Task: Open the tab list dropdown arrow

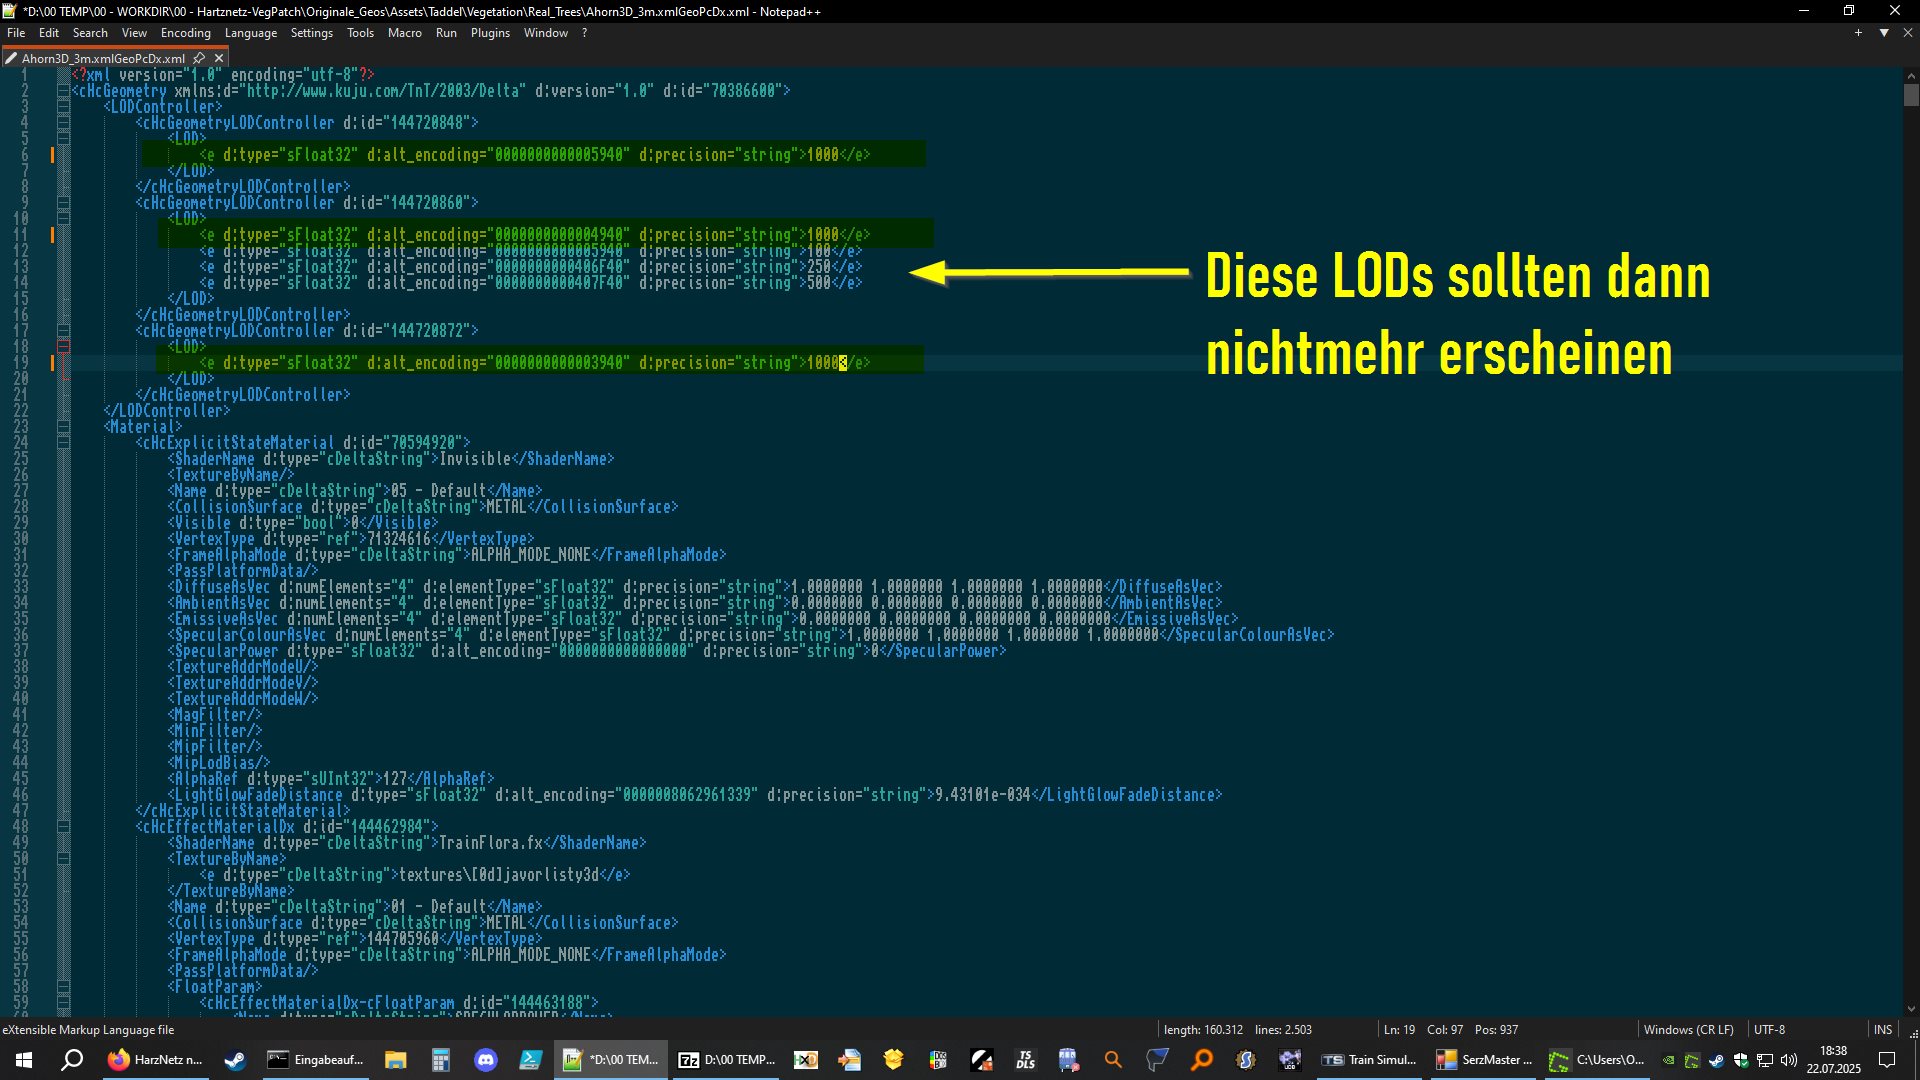Action: tap(1884, 33)
